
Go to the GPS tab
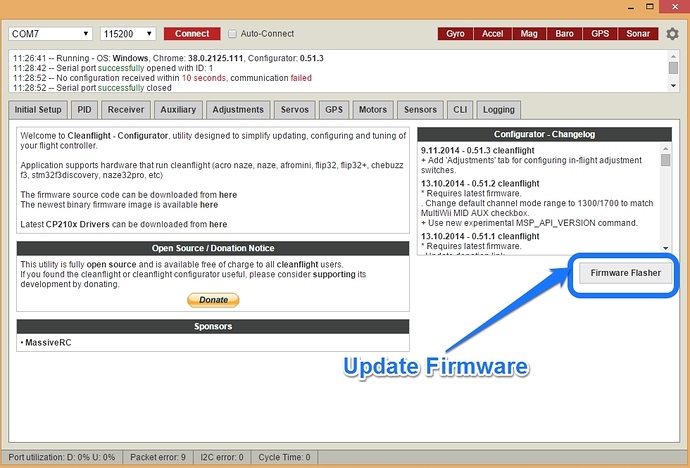coord(334,110)
